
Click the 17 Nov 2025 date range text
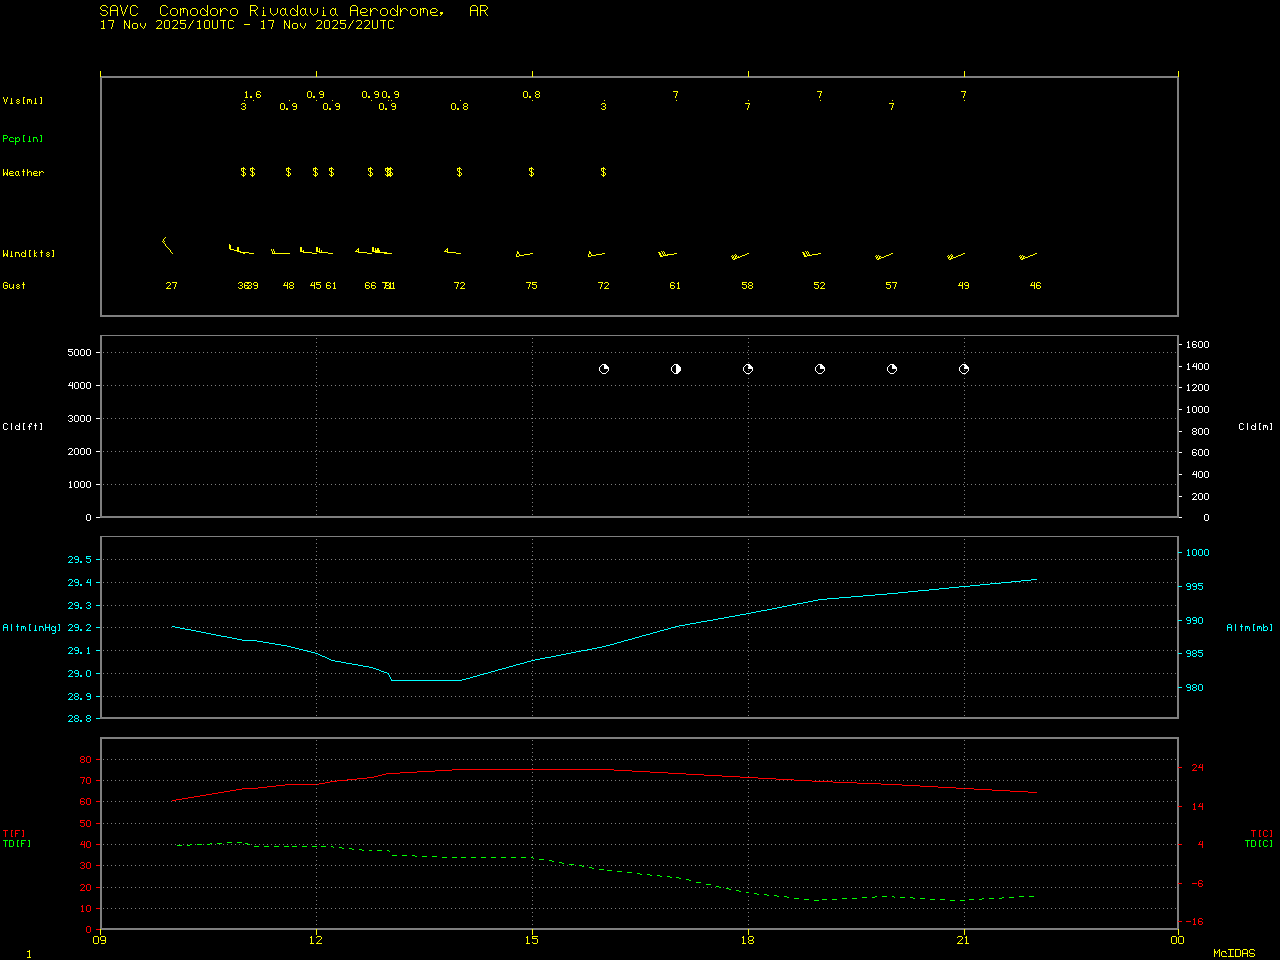click(x=247, y=25)
